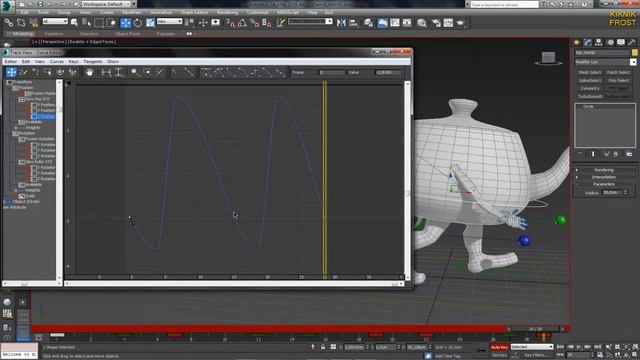Viewport: 640px width, 360px height.
Task: Open the Keys menu in Track View
Action: [x=73, y=62]
